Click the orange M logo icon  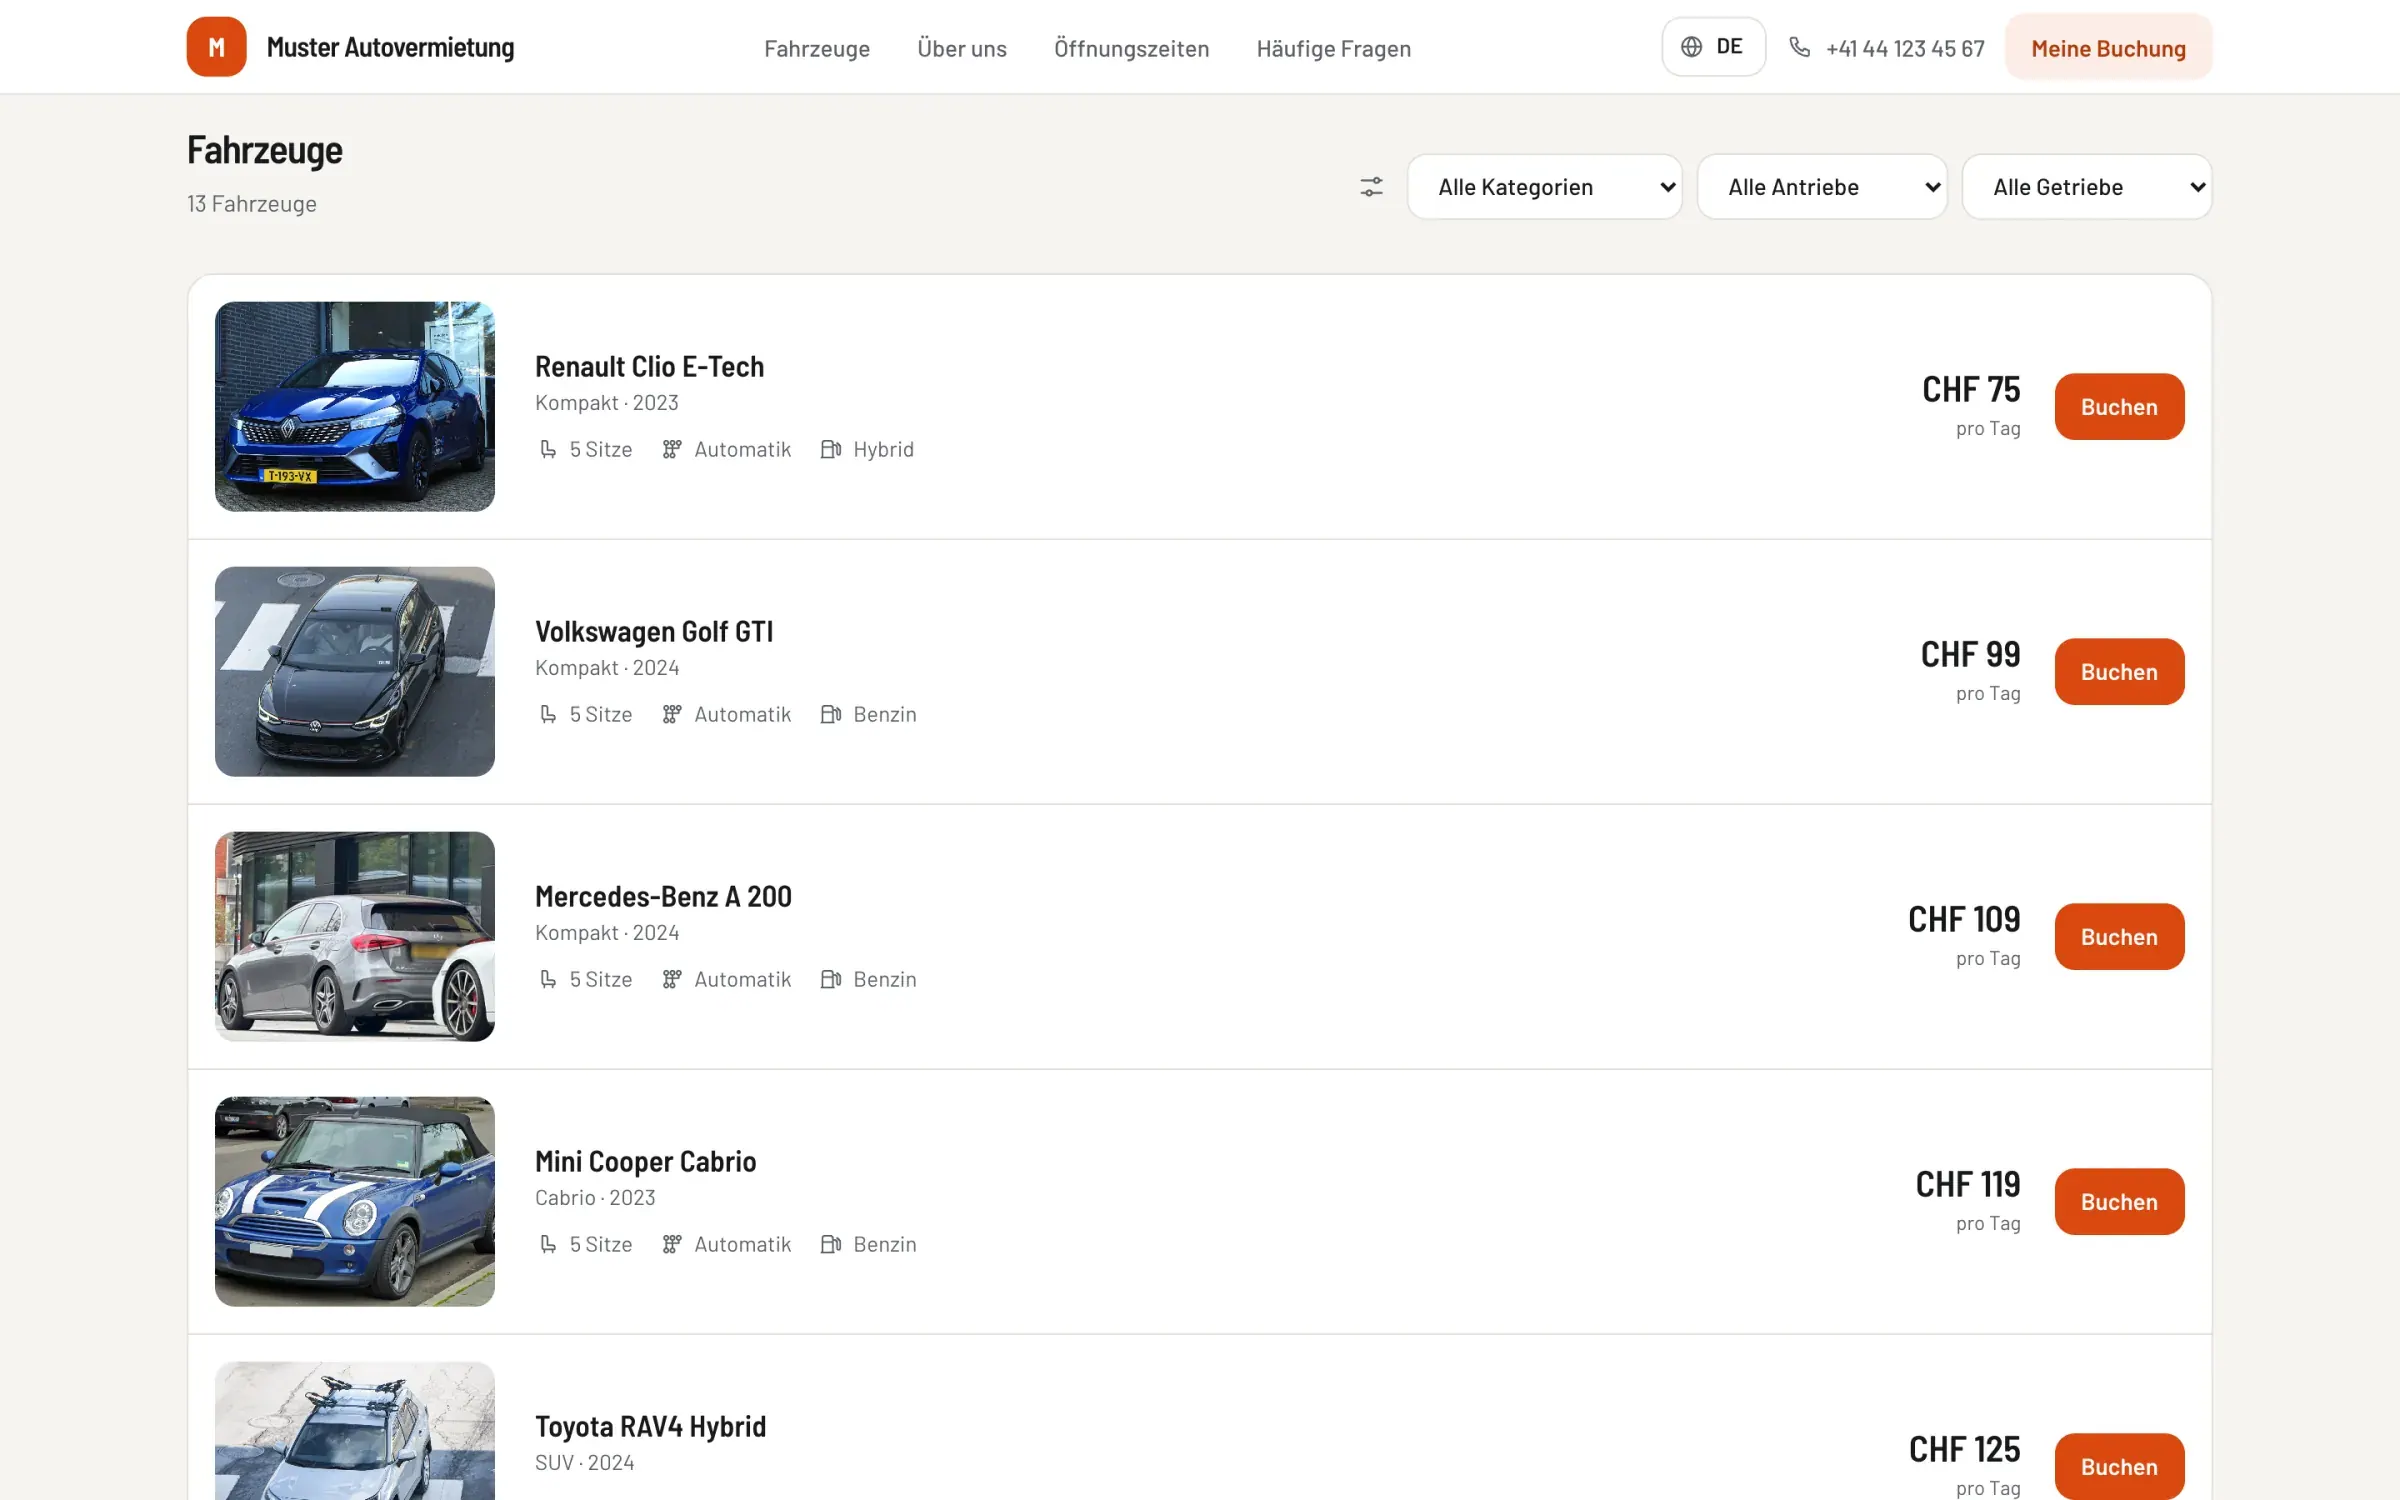(x=216, y=47)
